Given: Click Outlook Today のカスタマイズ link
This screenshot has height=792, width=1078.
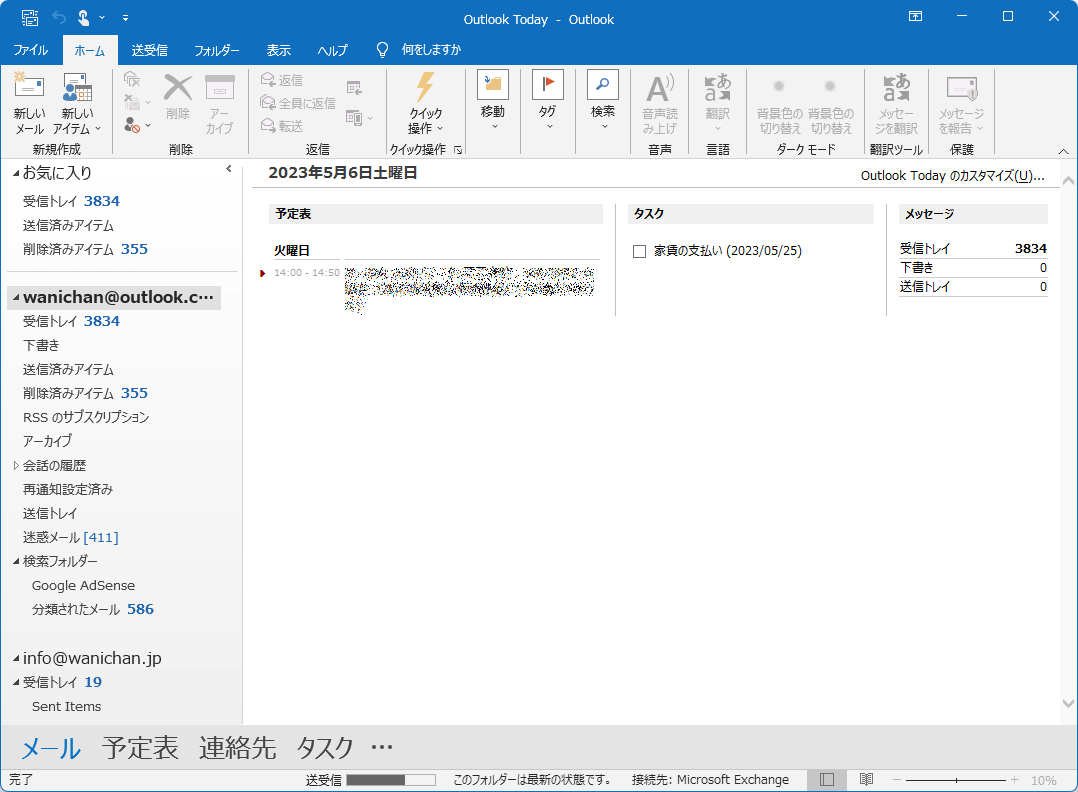Looking at the screenshot, I should tap(952, 176).
